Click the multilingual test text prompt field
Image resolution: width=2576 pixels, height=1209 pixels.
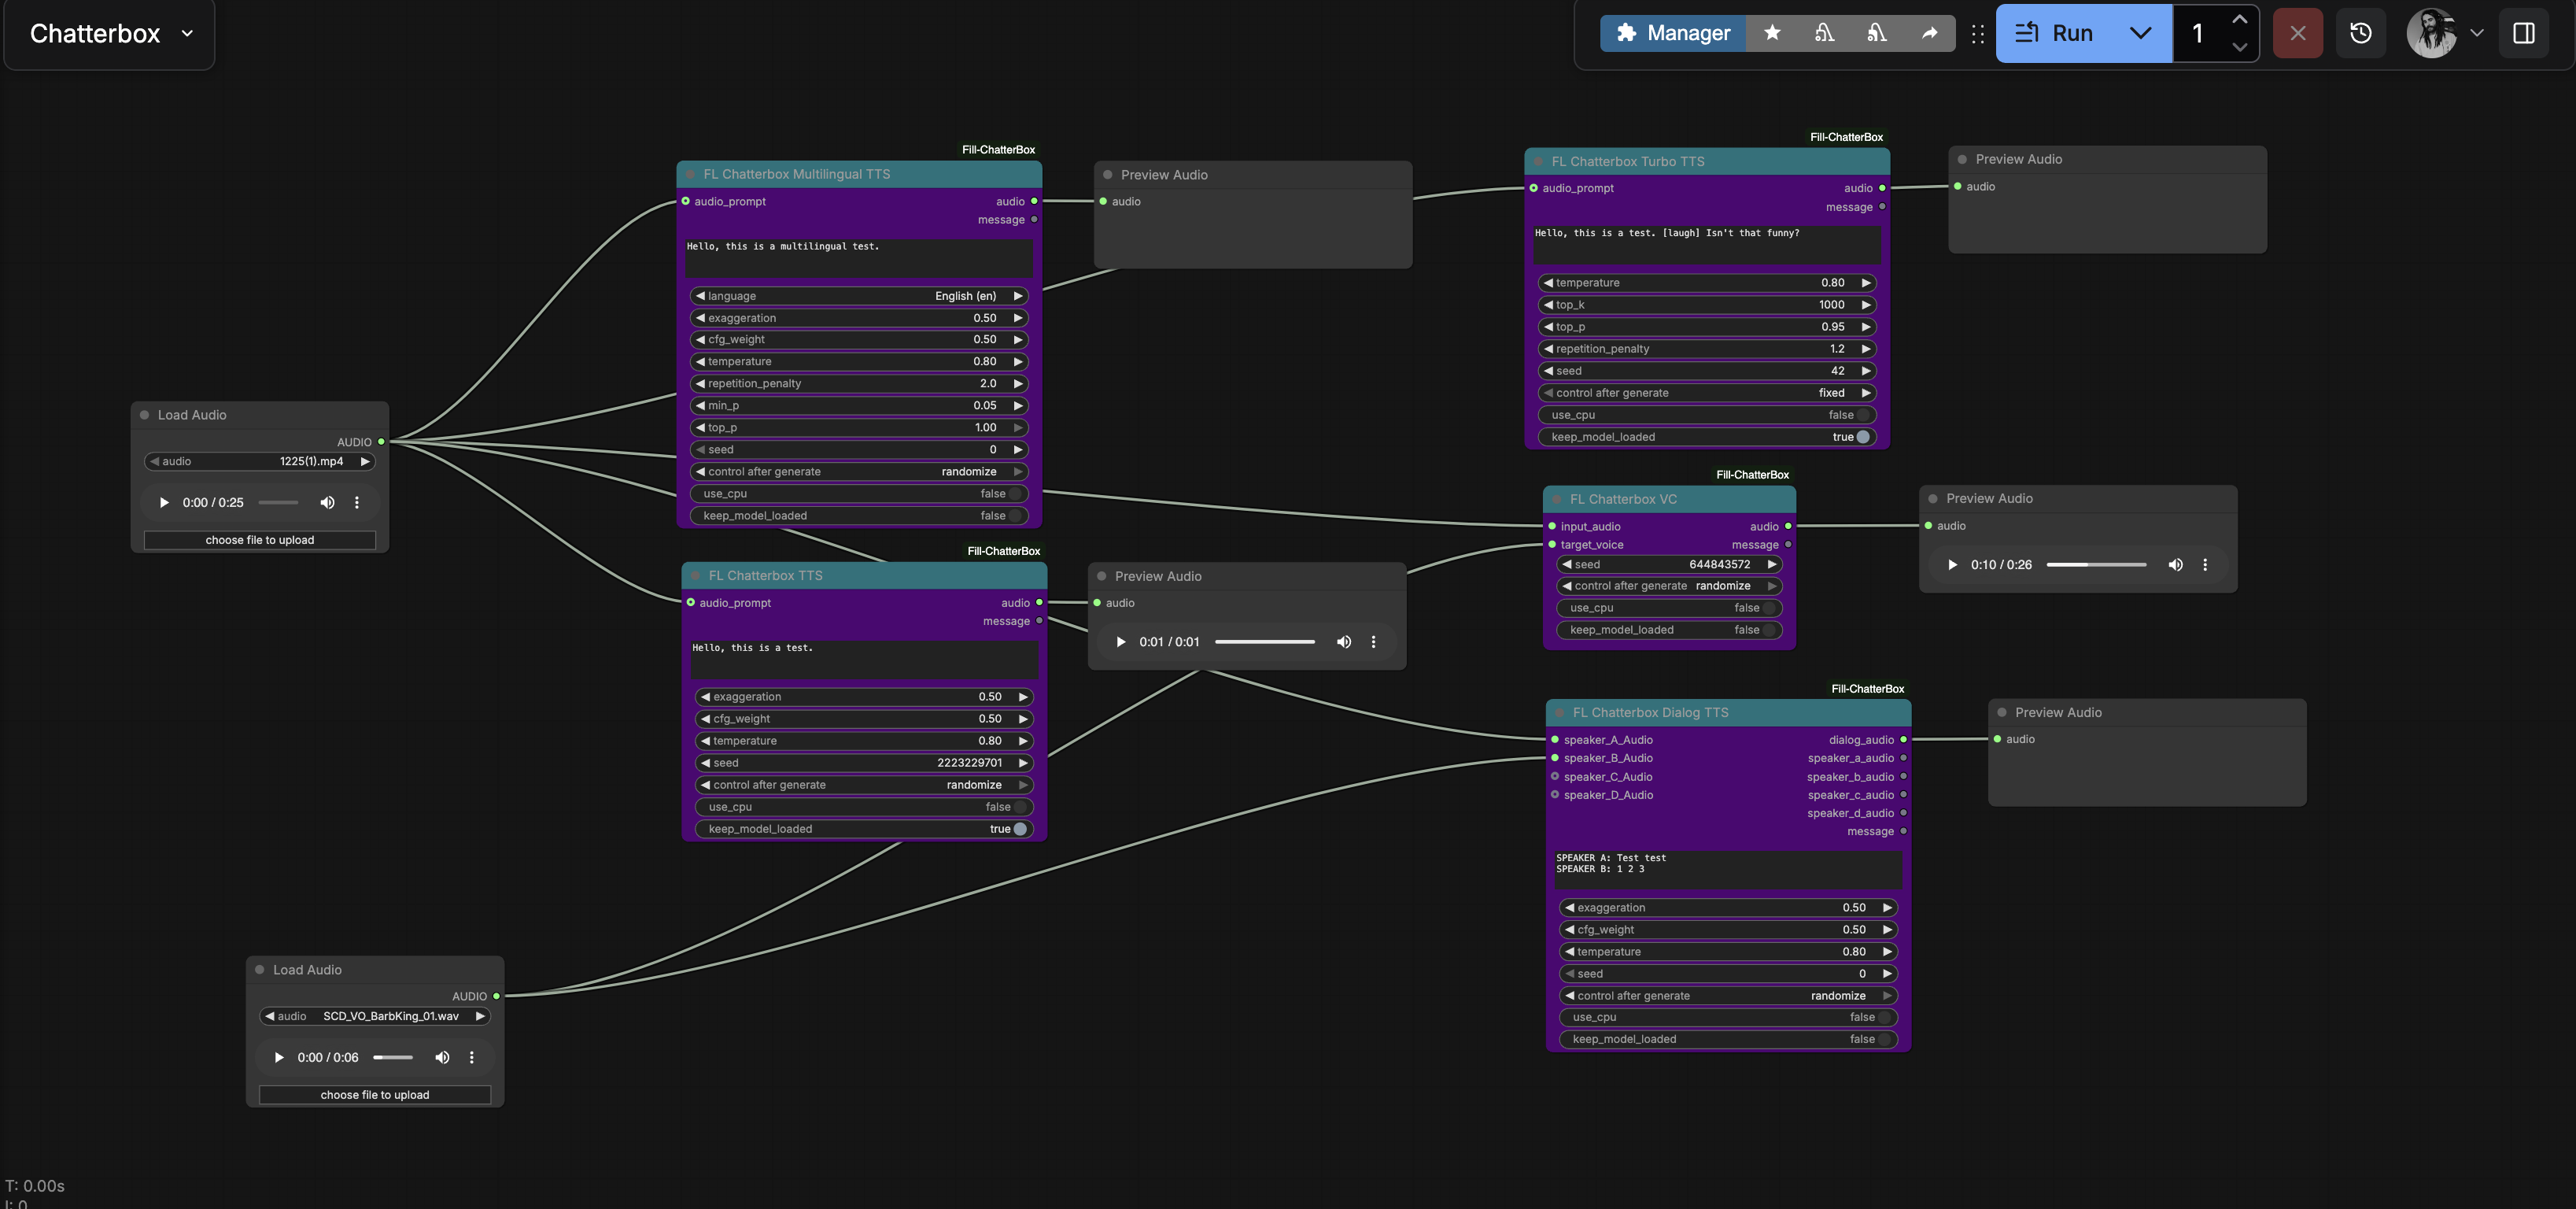pos(859,257)
